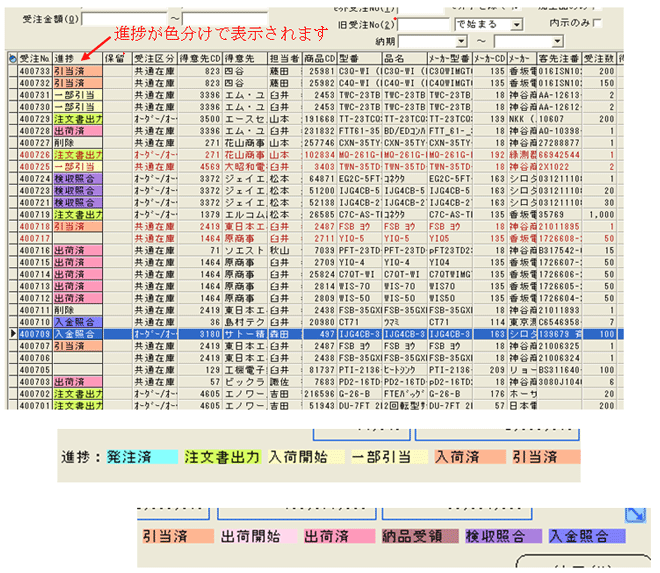This screenshot has width=660, height=573.
Task: Click the 受注No. column header
Action: [34, 59]
